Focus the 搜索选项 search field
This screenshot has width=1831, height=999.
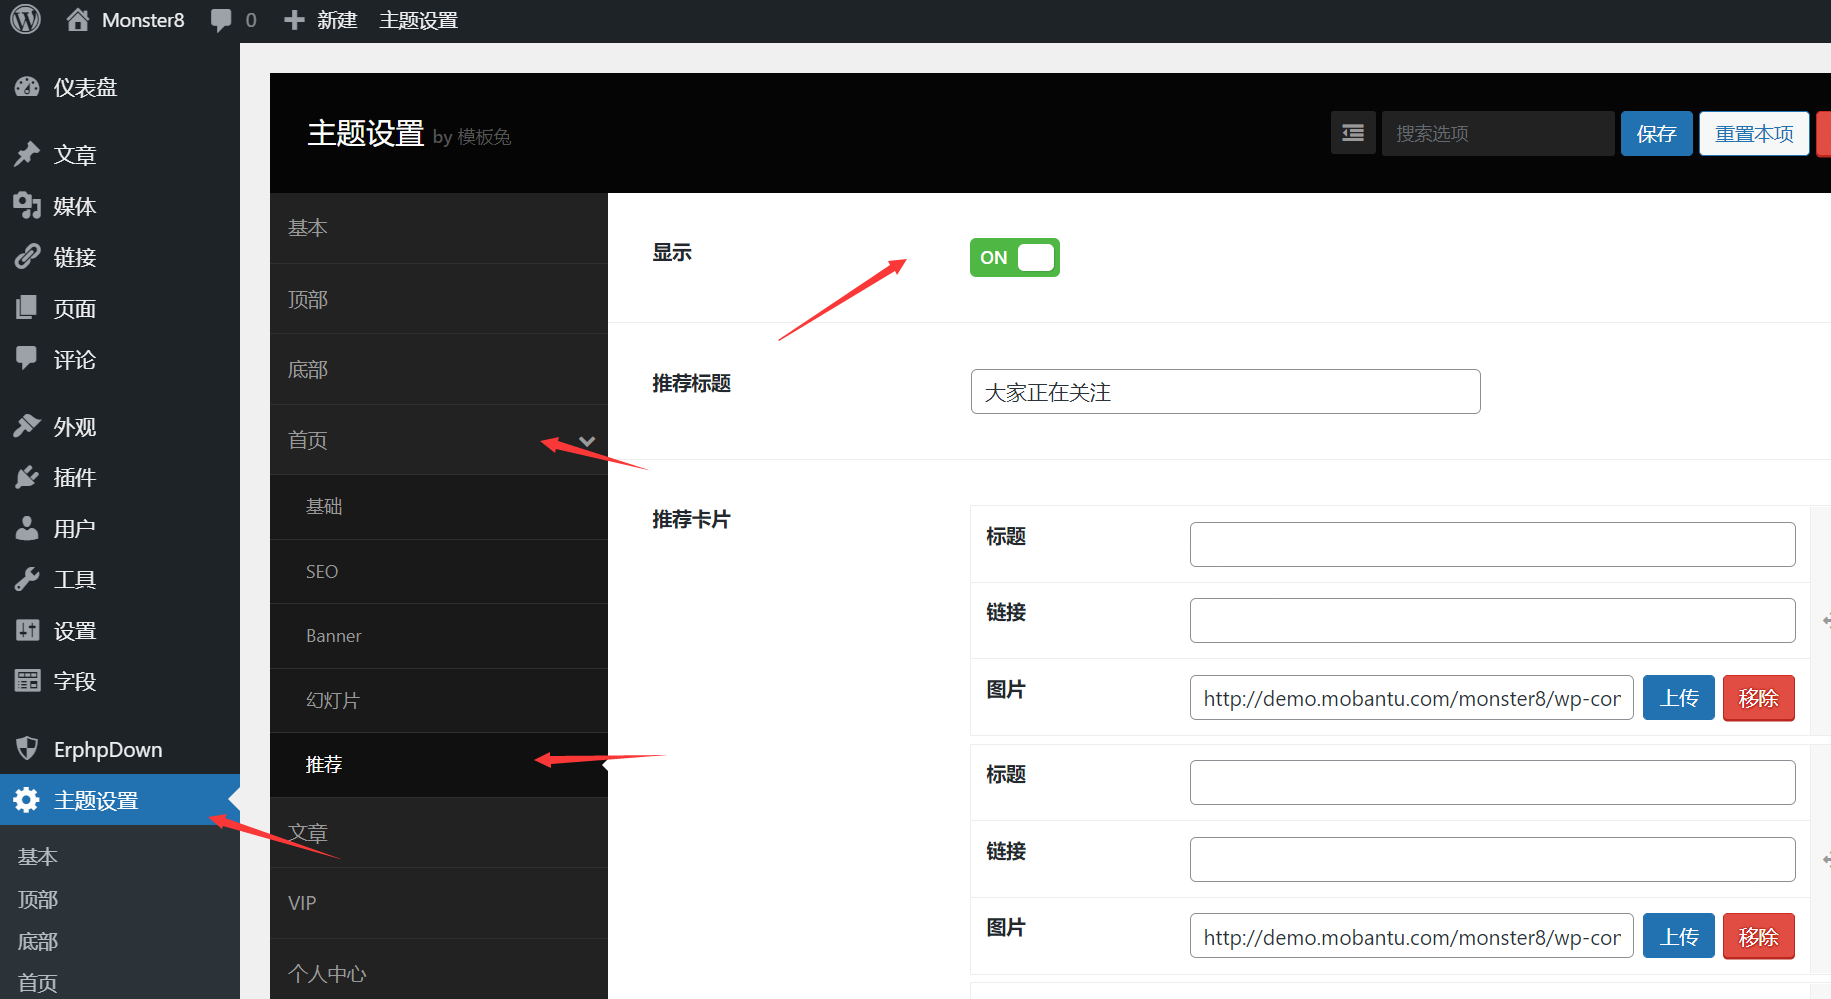coord(1497,134)
